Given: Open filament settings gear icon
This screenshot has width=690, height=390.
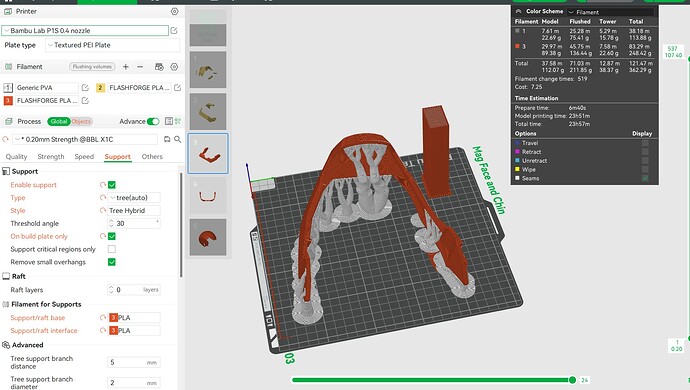Looking at the screenshot, I should point(174,66).
